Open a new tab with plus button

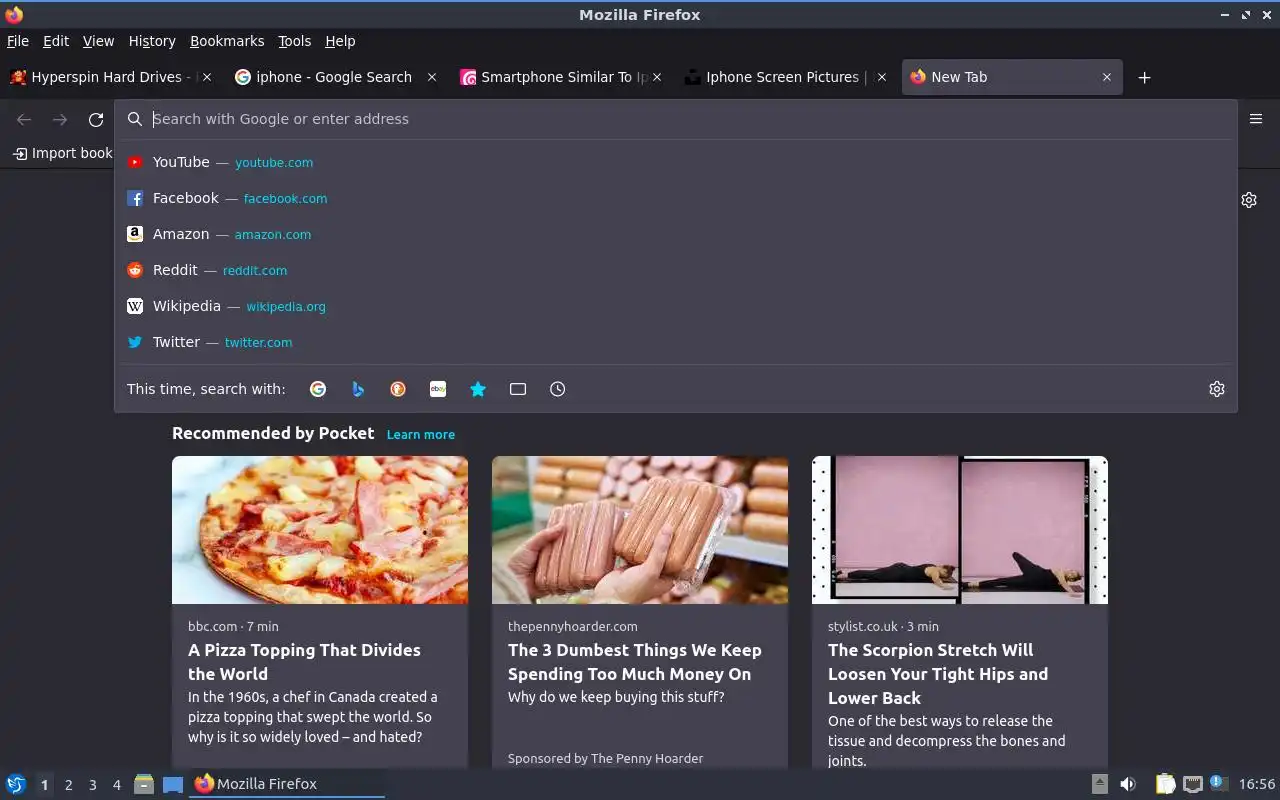(x=1145, y=78)
